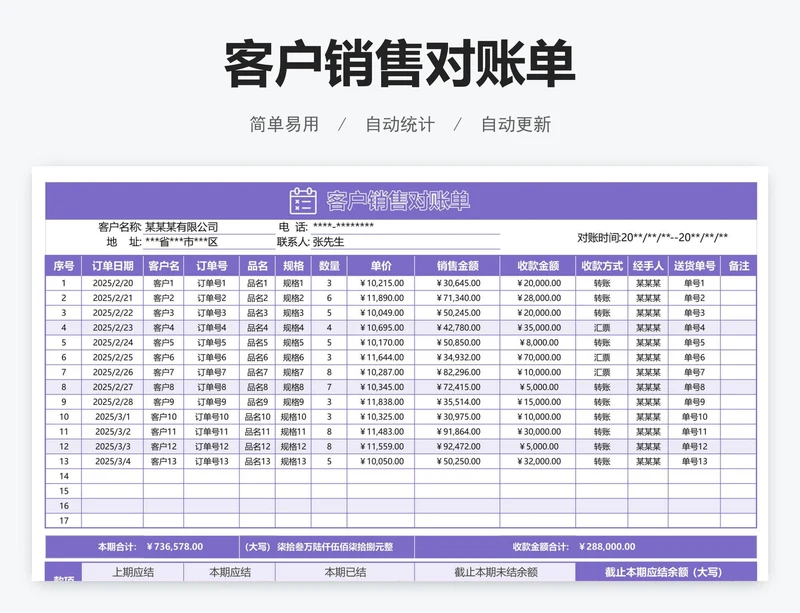Viewport: 800px width, 613px height.
Task: Select customer cell 客户12
Action: [x=164, y=447]
